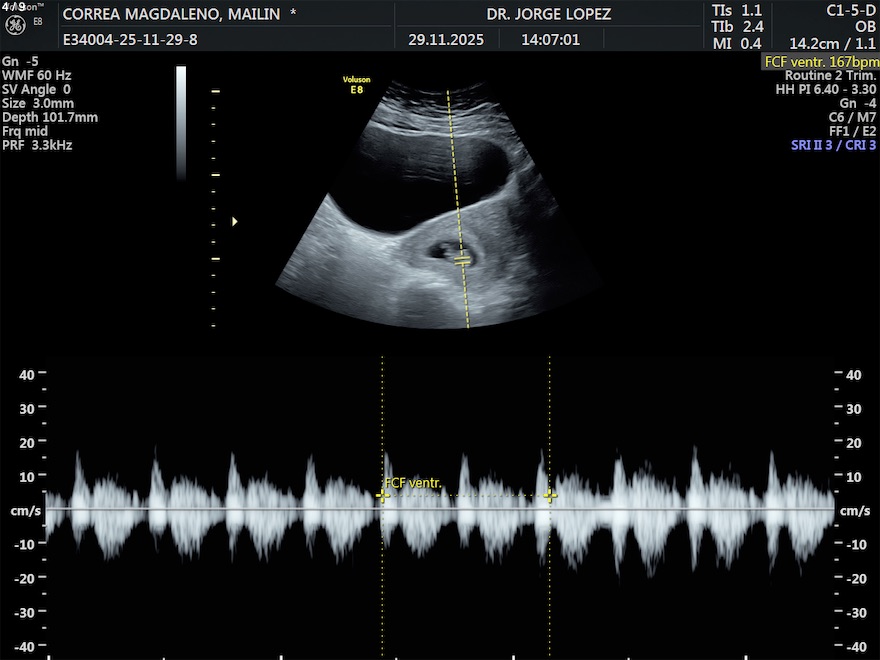Select the PRF 3.3kHz parameter
The width and height of the screenshot is (880, 660).
tap(37, 145)
